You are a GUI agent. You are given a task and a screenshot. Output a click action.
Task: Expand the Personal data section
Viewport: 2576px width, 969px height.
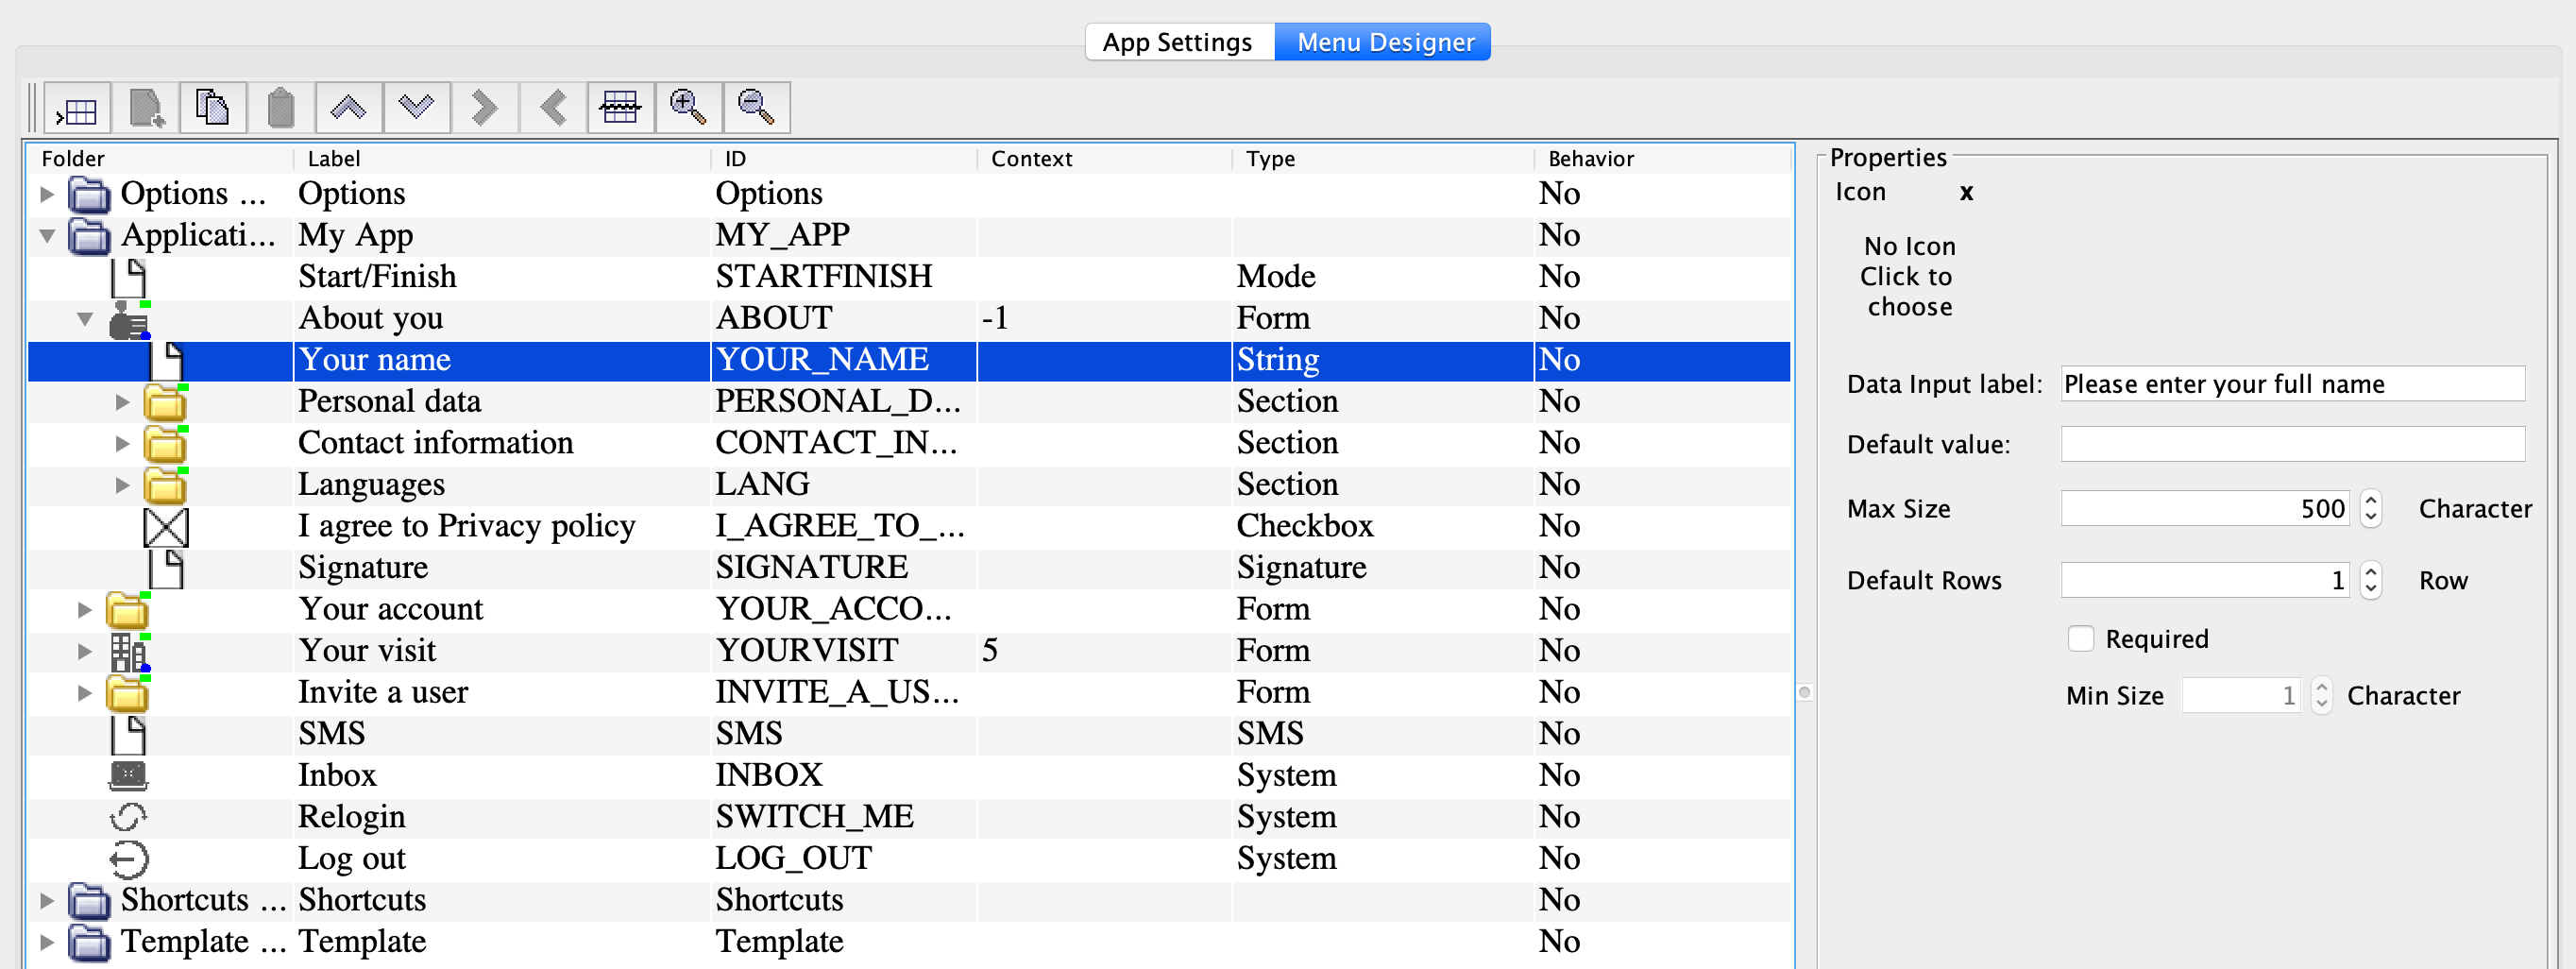(122, 402)
